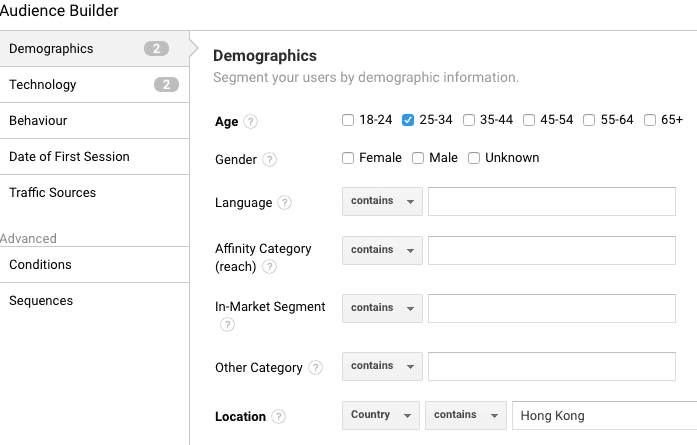697x445 pixels.
Task: Open the Traffic Sources section
Action: tap(53, 193)
